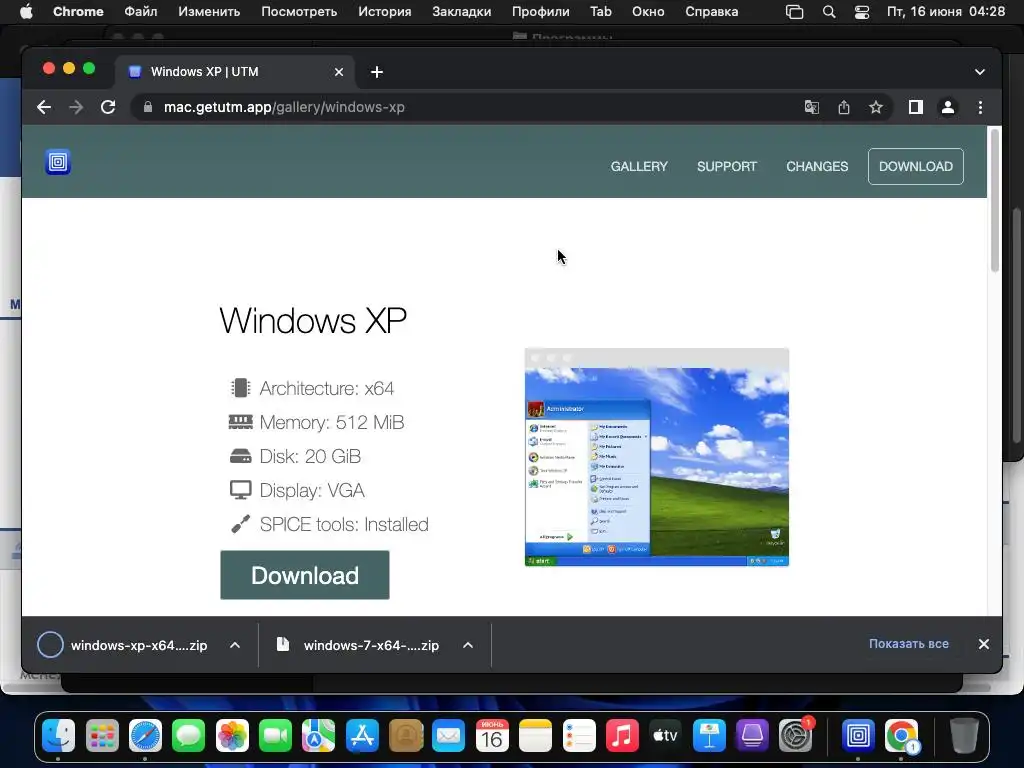Bookmark this page with the star icon
The height and width of the screenshot is (768, 1024).
876,107
